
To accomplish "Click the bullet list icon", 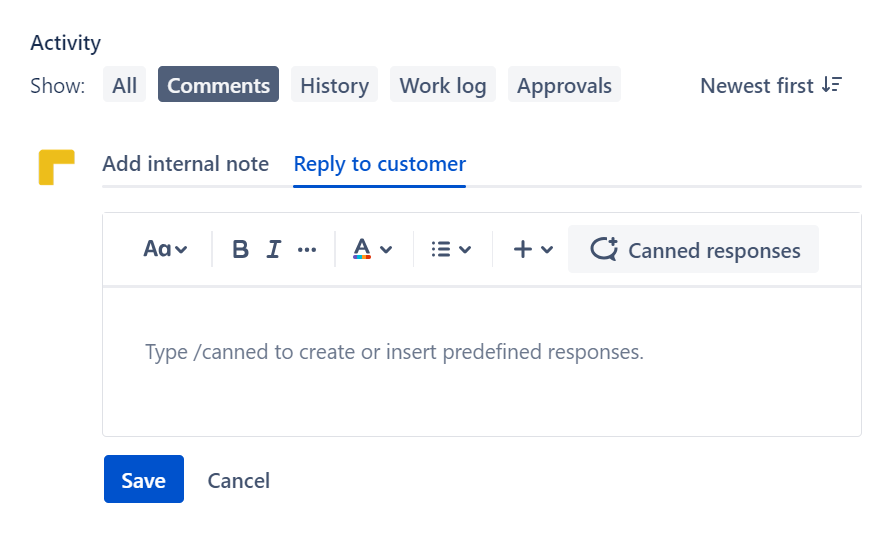I will point(441,250).
